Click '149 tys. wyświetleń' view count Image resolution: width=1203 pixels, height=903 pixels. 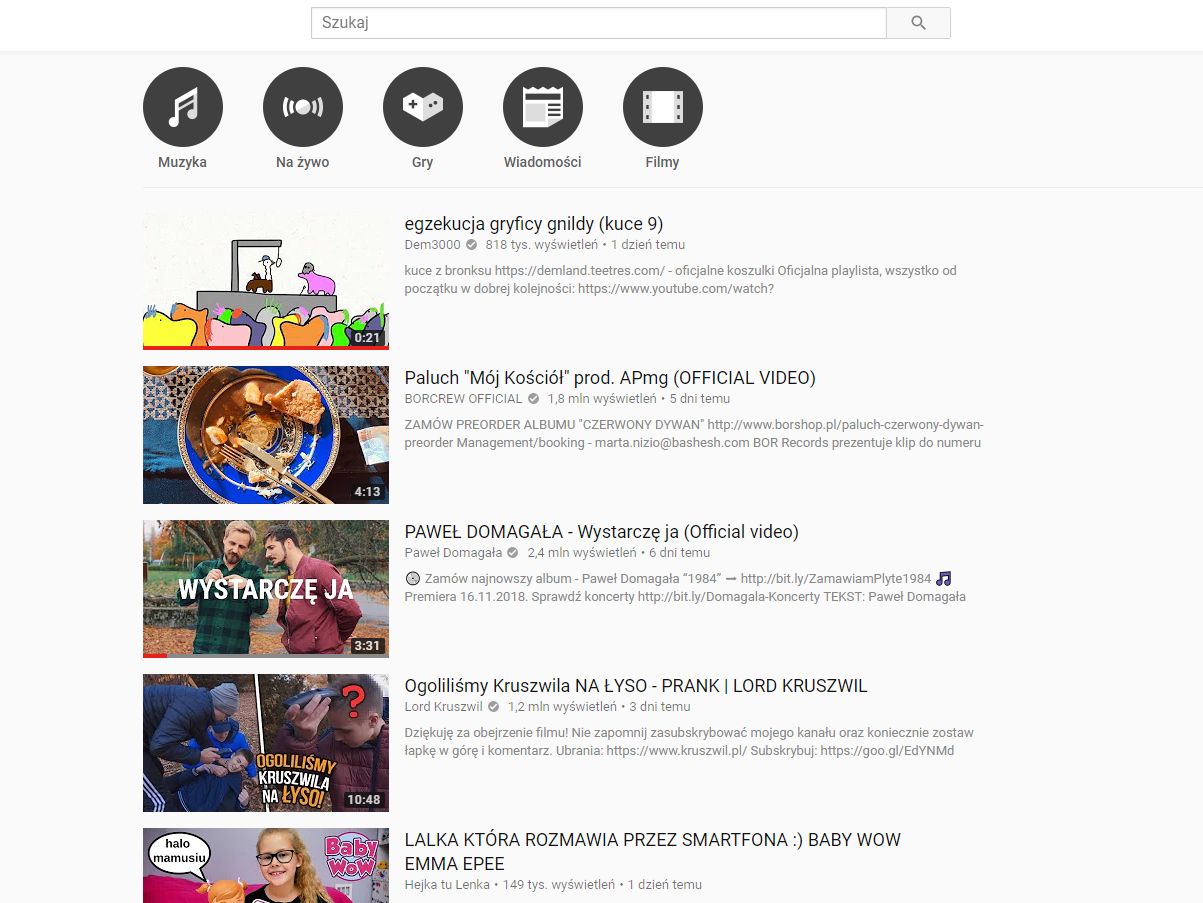(x=559, y=885)
